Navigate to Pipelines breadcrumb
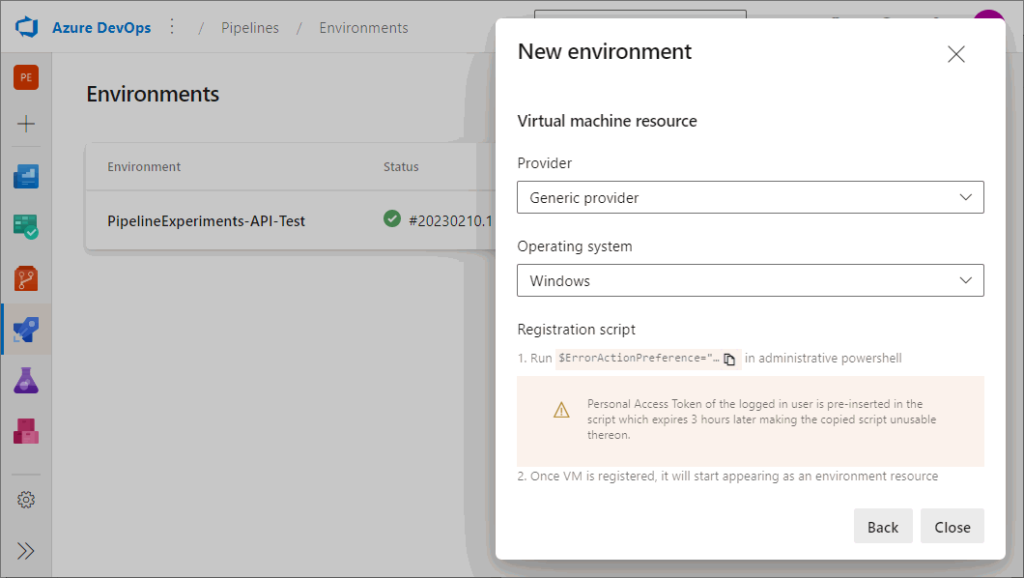Viewport: 1024px width, 578px height. pyautogui.click(x=250, y=28)
